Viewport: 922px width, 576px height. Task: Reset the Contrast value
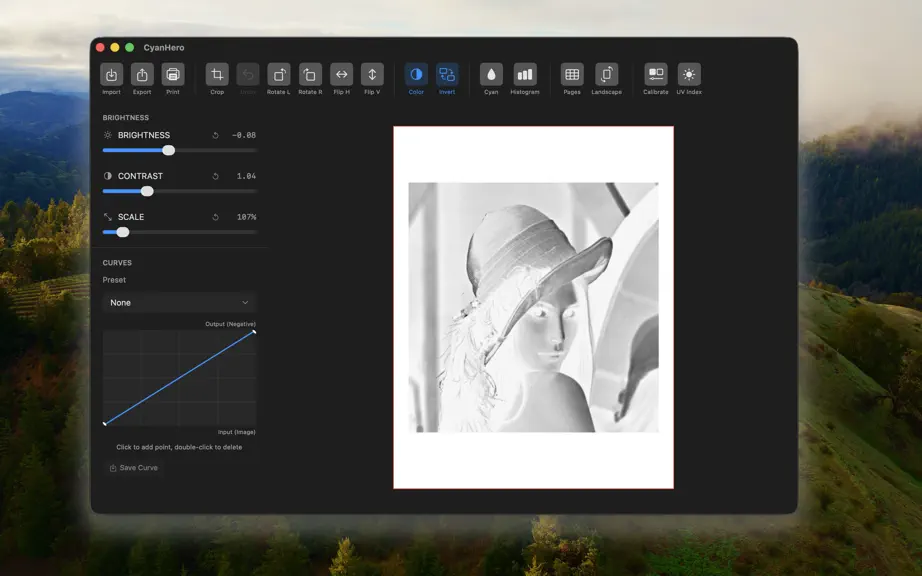[215, 176]
